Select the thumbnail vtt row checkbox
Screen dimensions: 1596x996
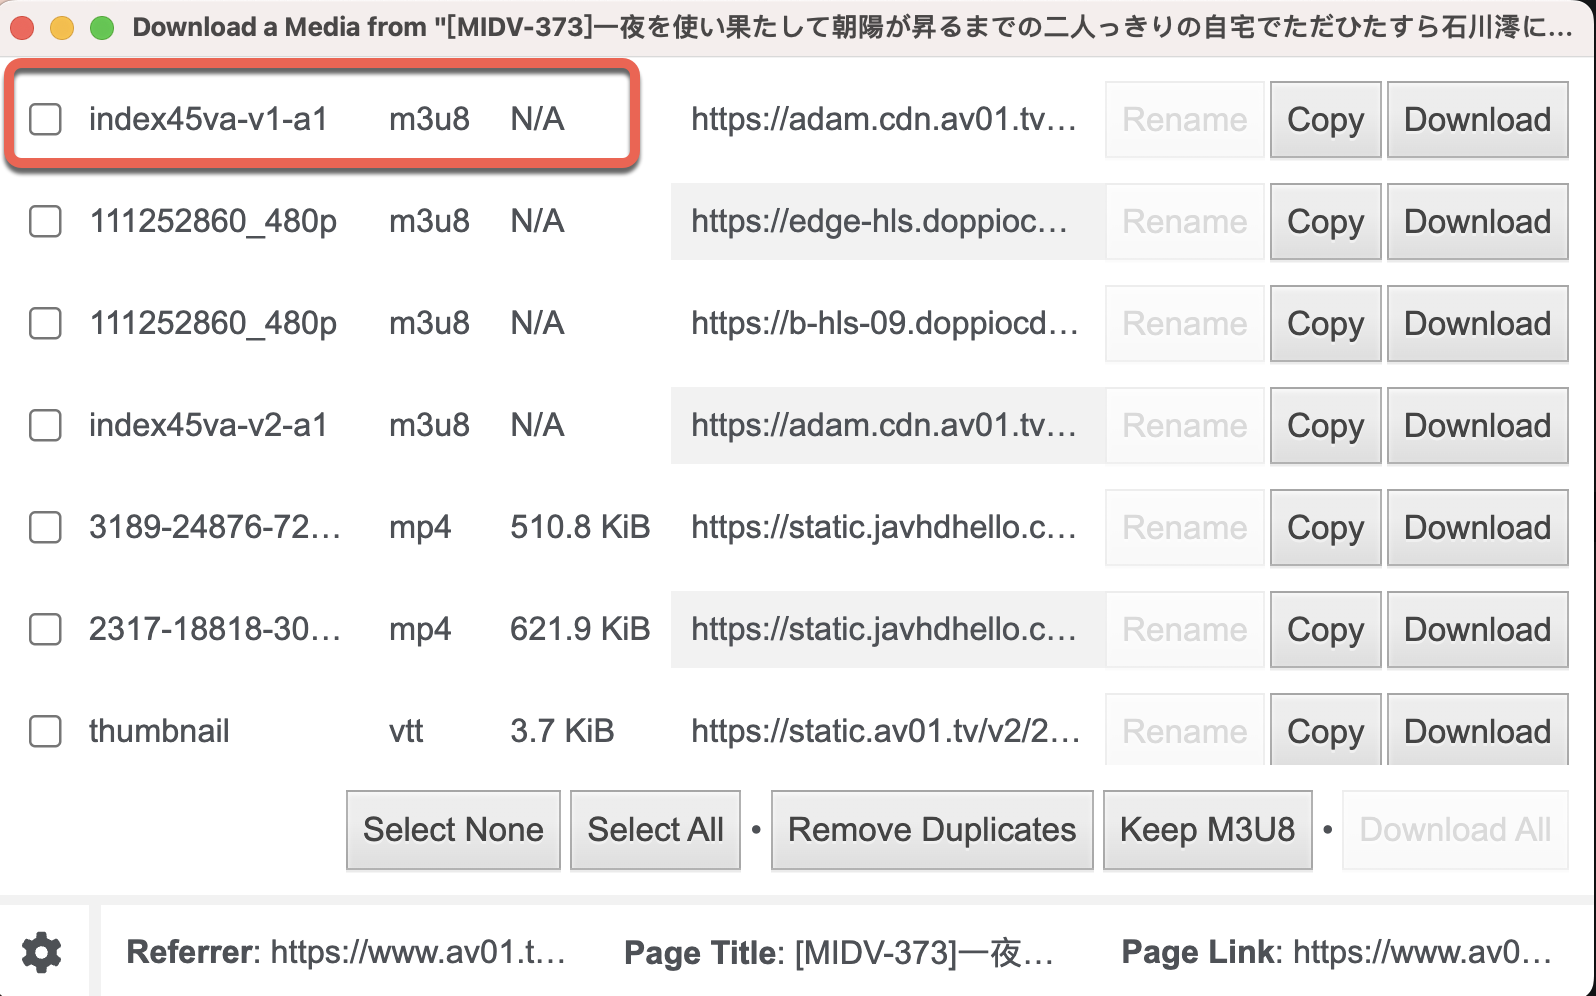pos(45,731)
